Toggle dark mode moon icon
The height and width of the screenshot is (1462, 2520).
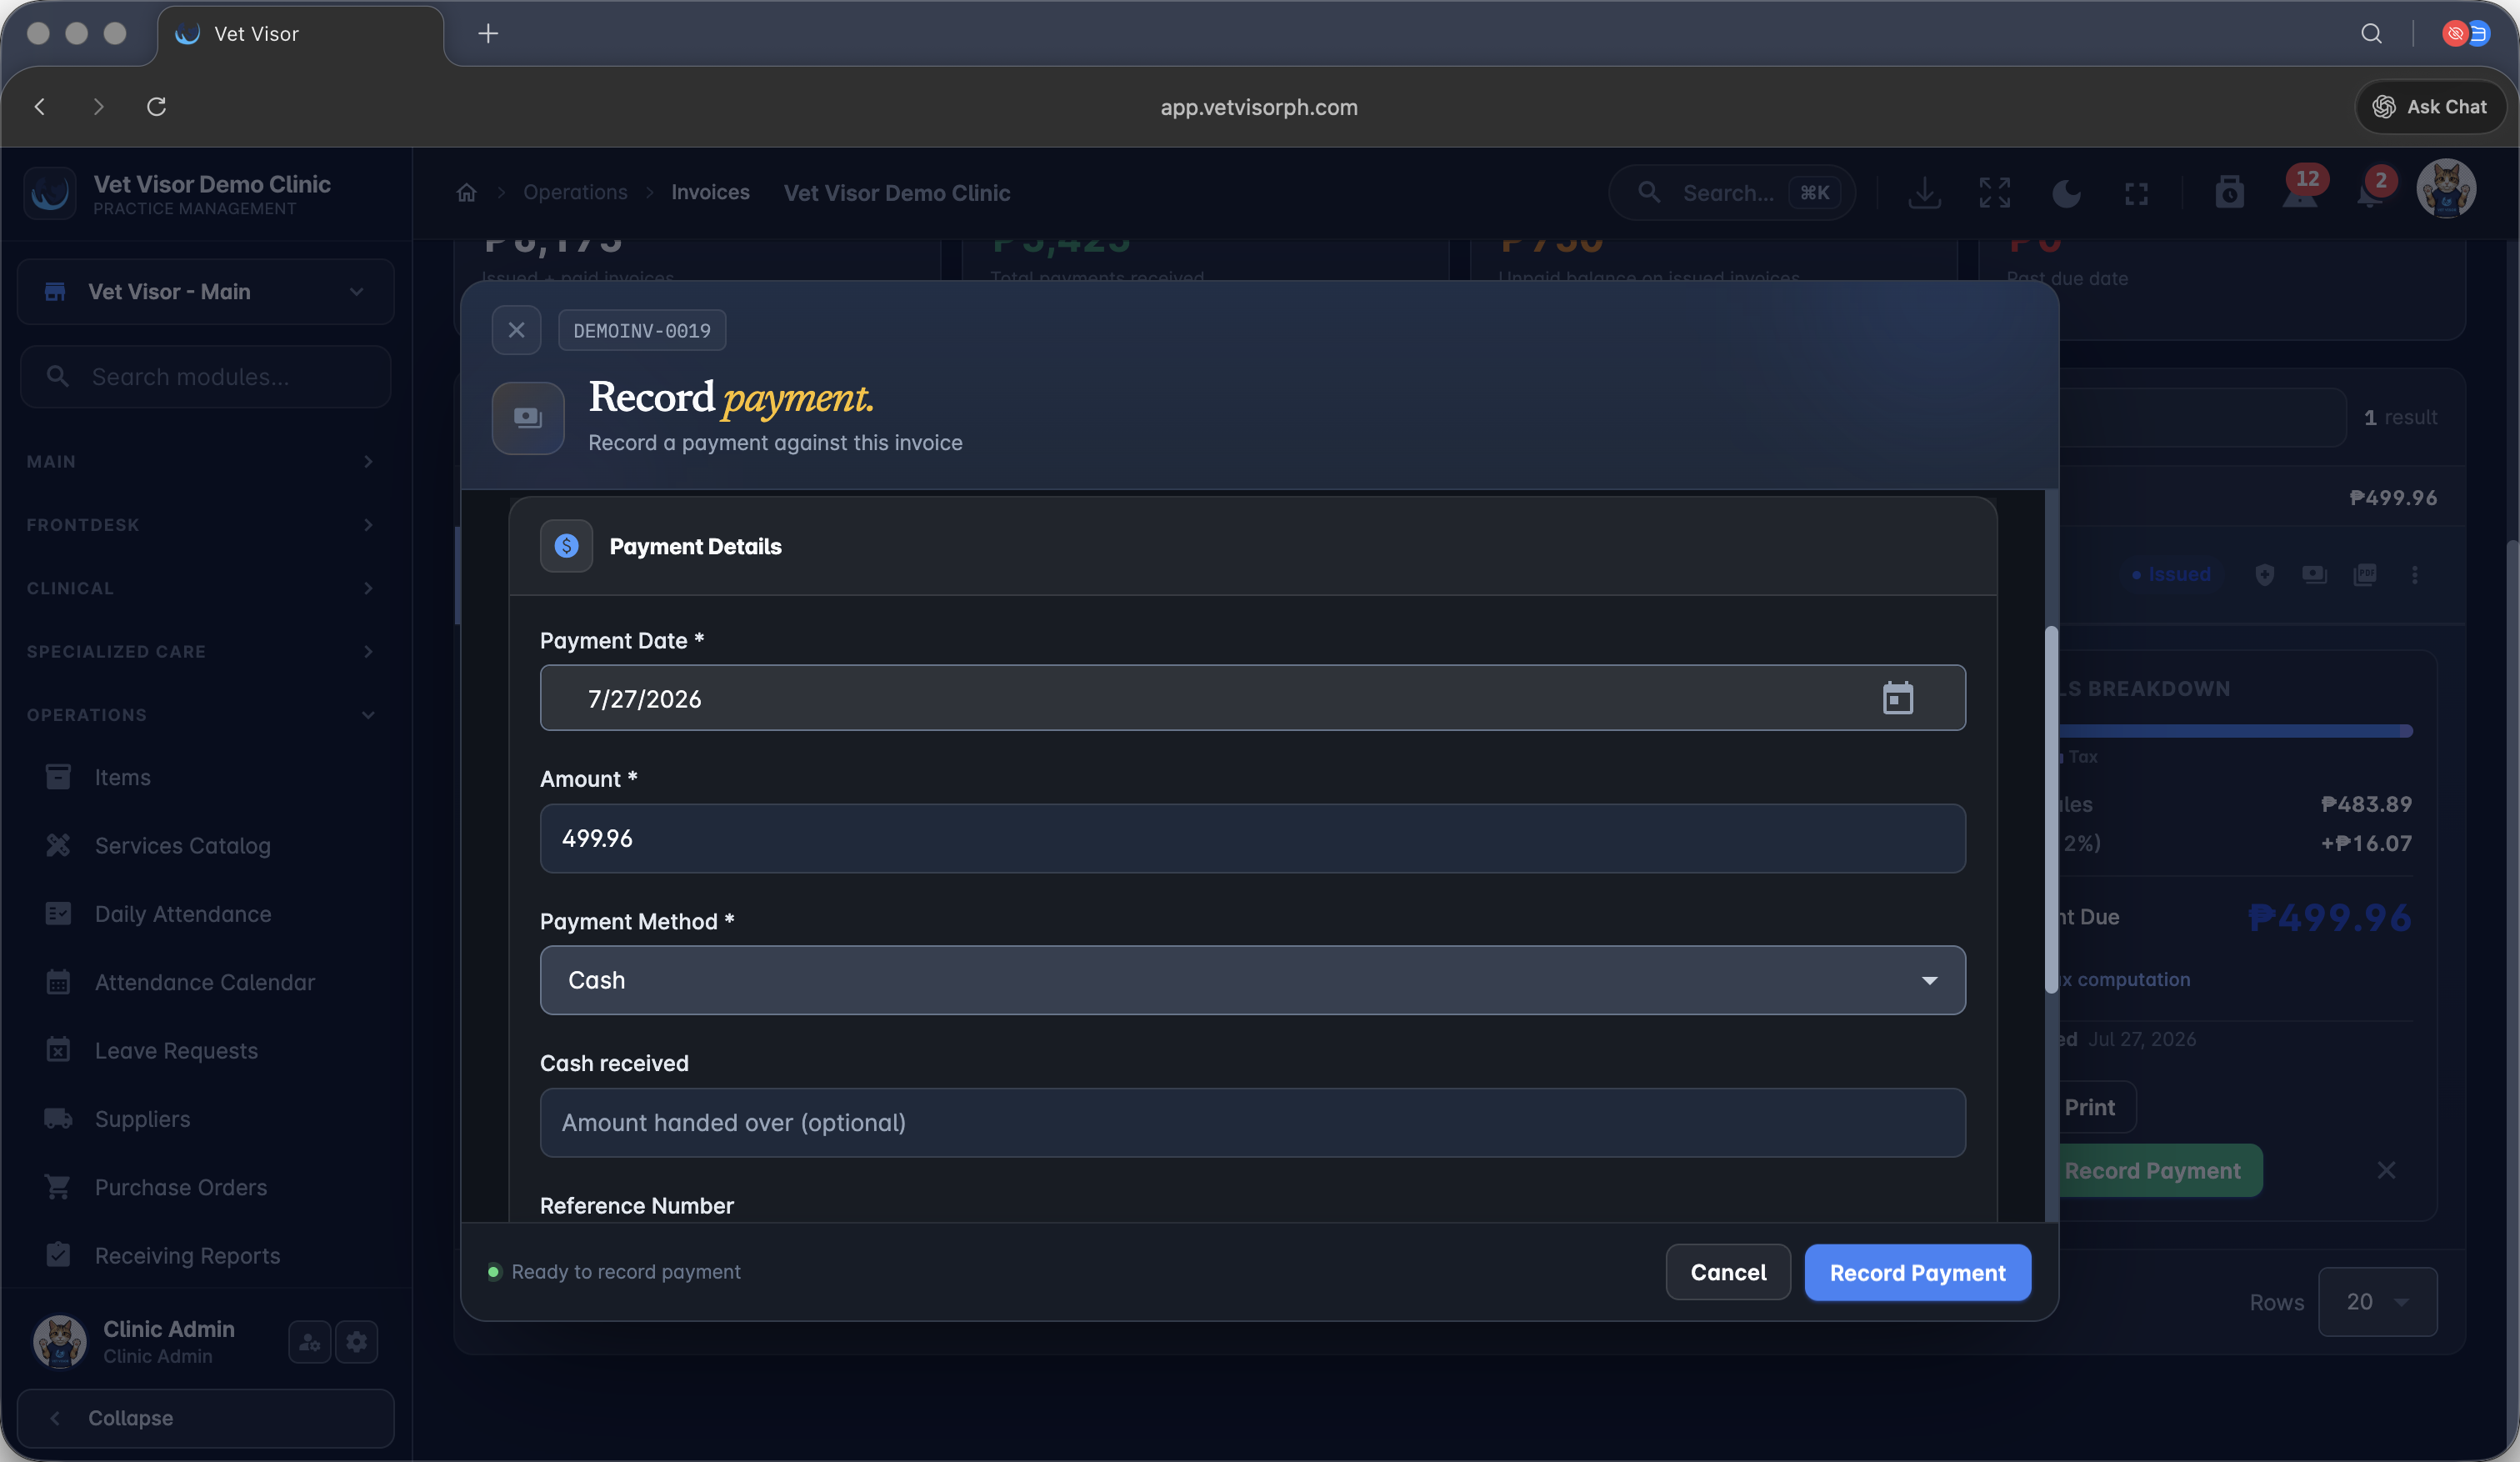[2066, 193]
